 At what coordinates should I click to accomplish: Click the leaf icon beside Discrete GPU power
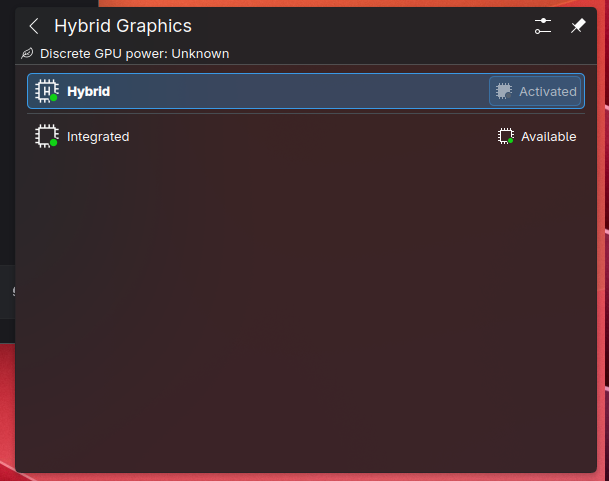click(x=27, y=53)
